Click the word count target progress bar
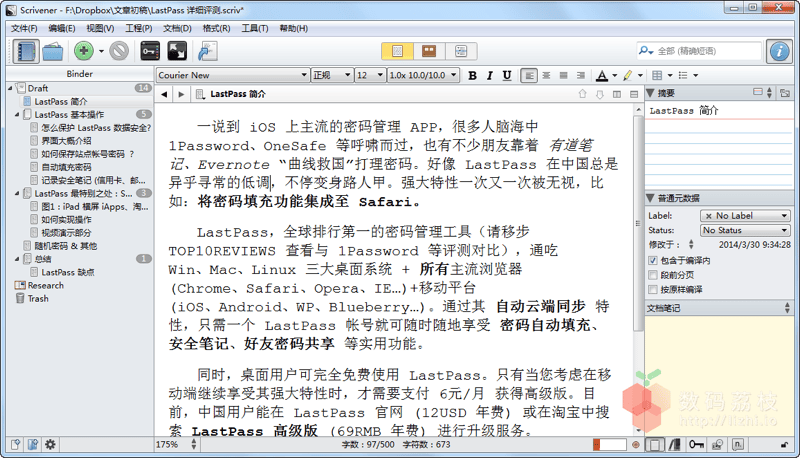The image size is (800, 458). pos(609,445)
